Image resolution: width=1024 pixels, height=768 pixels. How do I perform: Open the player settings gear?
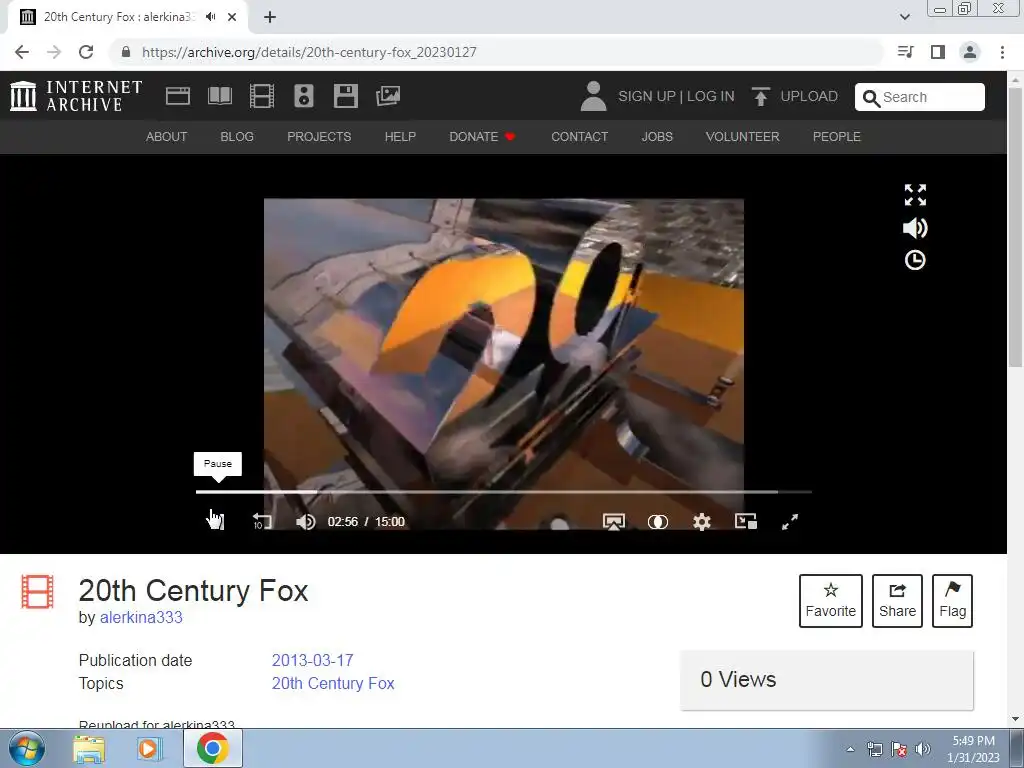[x=701, y=522]
